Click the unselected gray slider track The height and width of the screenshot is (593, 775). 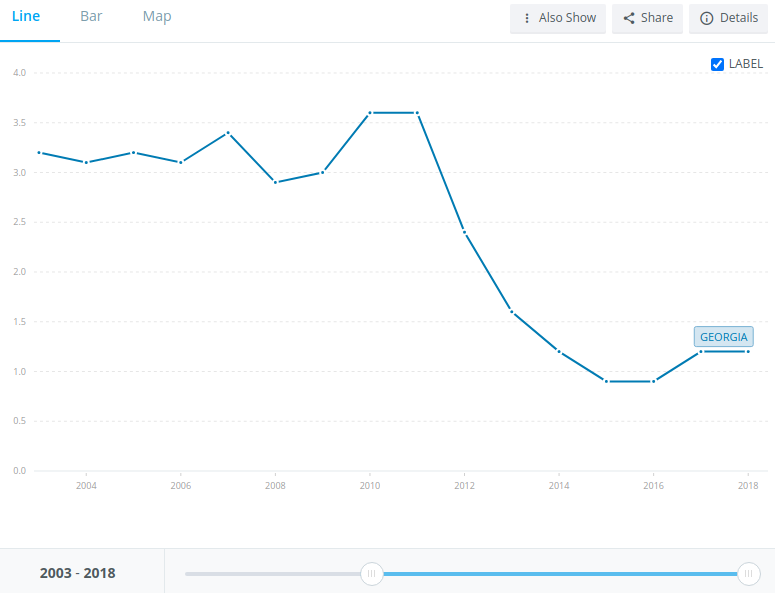tap(272, 573)
